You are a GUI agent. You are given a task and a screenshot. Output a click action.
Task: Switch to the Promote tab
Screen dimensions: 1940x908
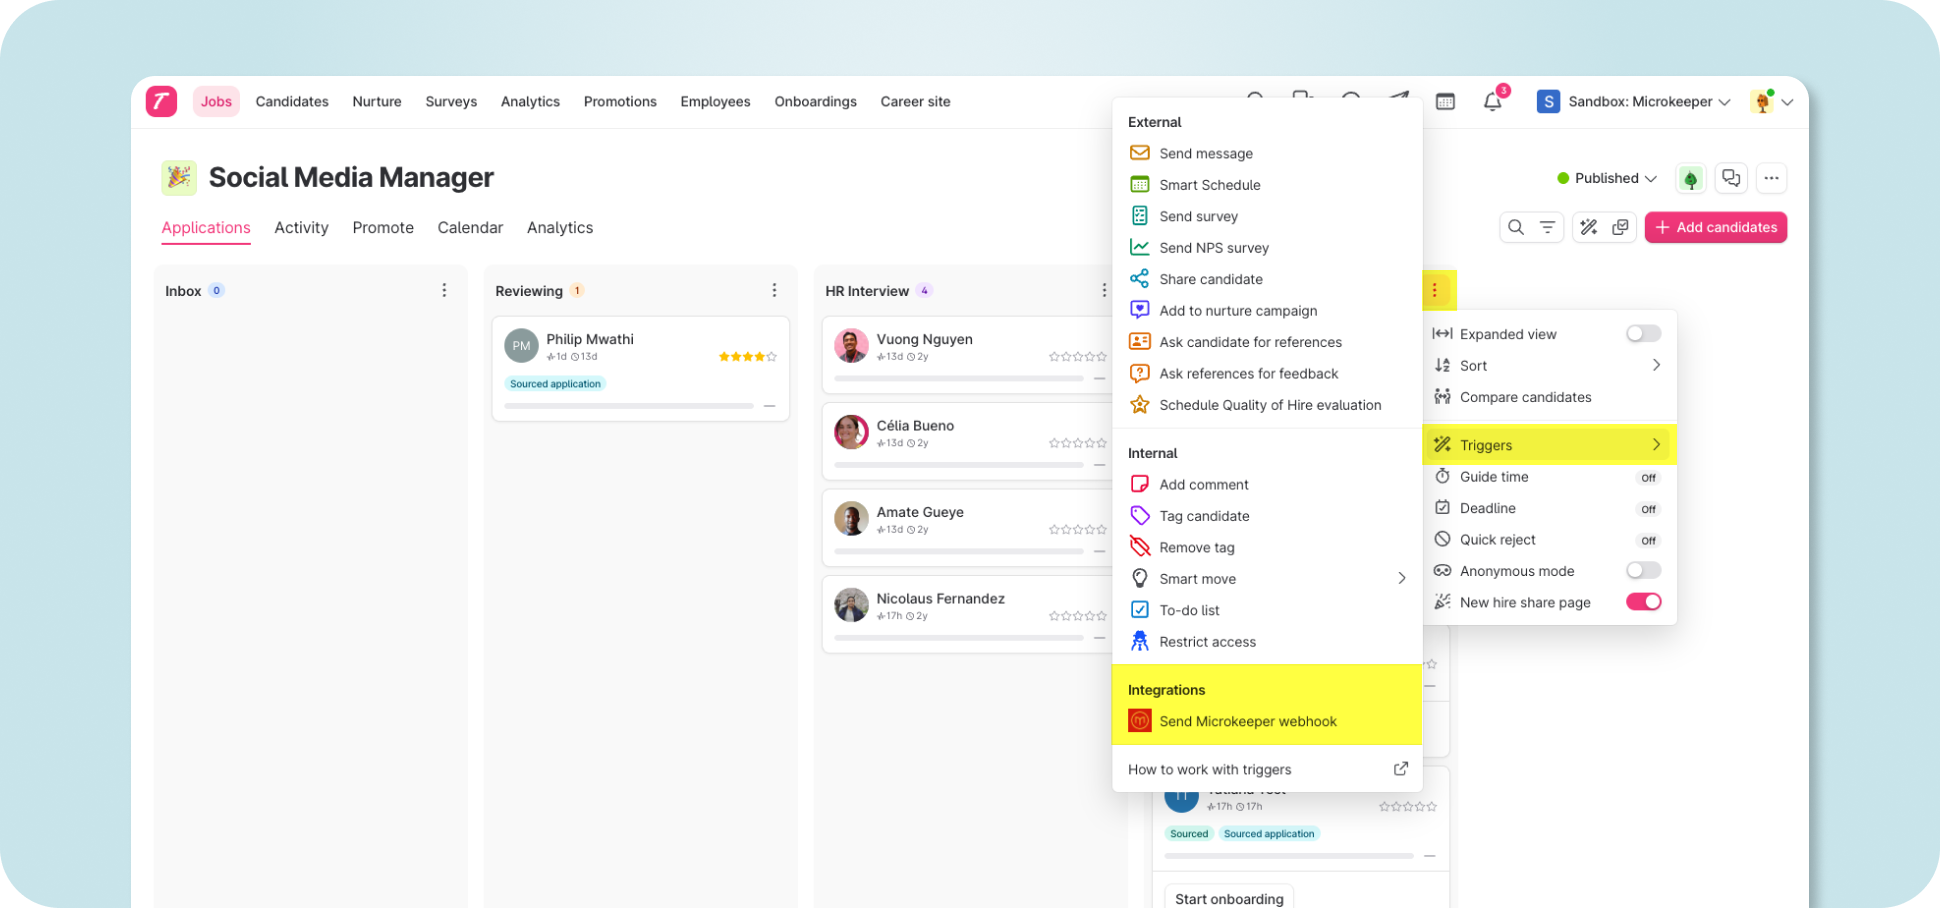(383, 227)
